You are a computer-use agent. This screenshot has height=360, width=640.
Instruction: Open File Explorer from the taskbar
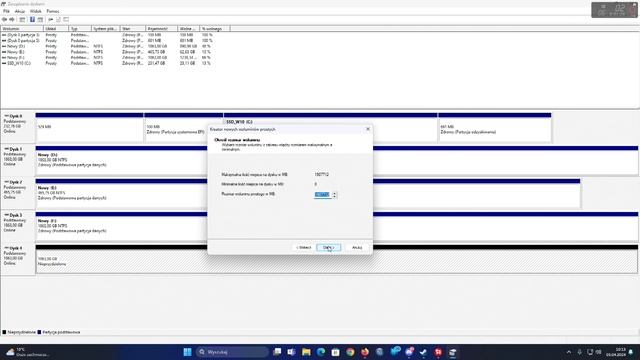(x=306, y=352)
